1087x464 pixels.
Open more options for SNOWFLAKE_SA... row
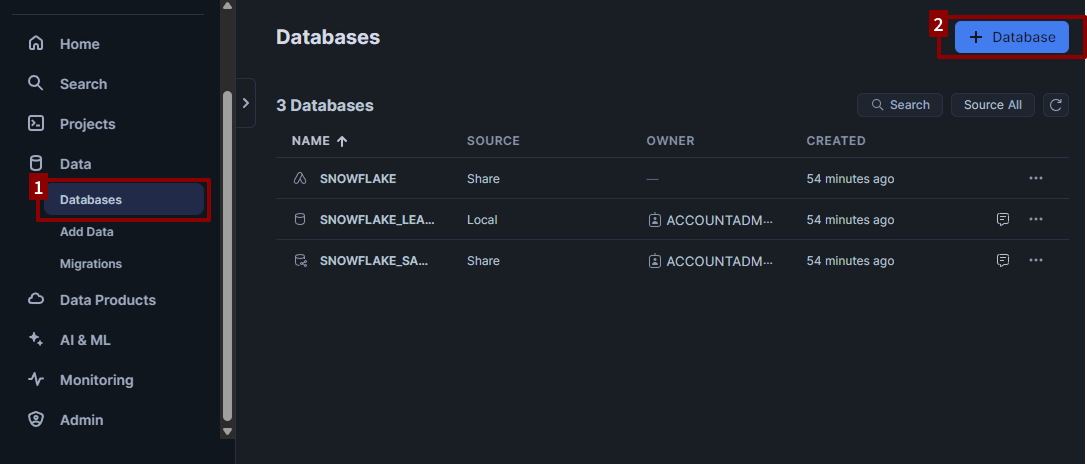click(1036, 260)
